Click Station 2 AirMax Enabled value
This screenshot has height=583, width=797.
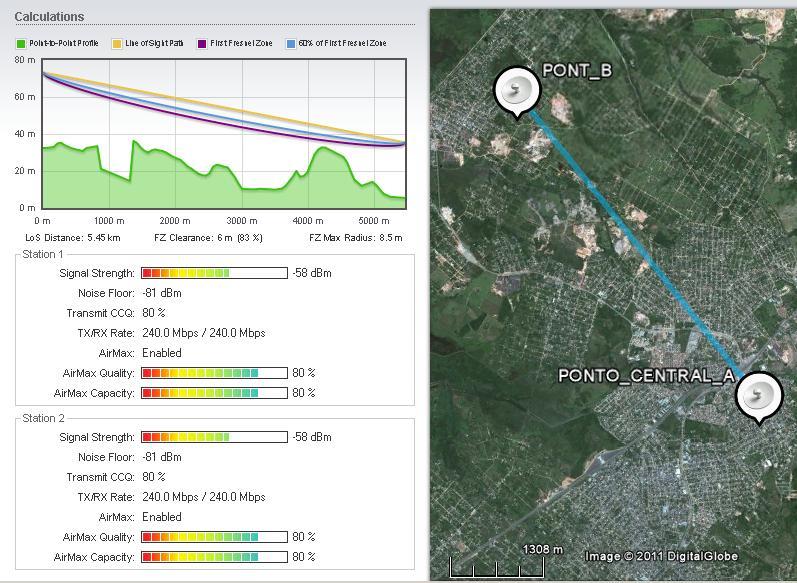tap(162, 517)
